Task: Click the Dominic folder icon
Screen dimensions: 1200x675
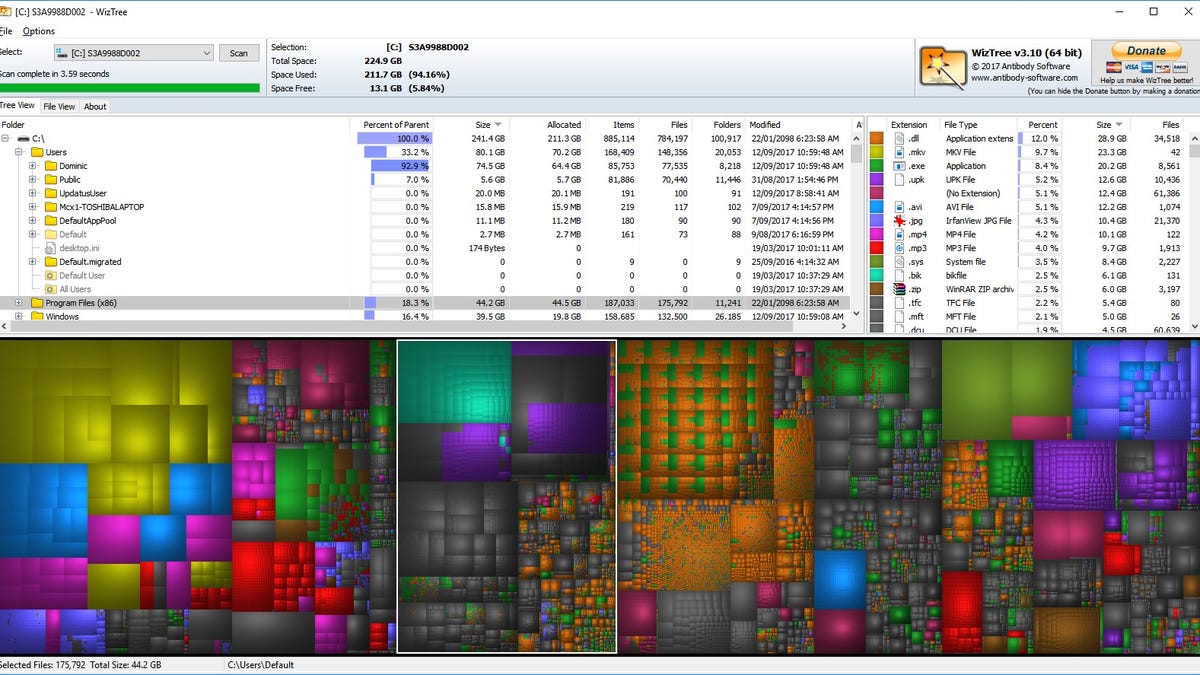Action: click(50, 166)
